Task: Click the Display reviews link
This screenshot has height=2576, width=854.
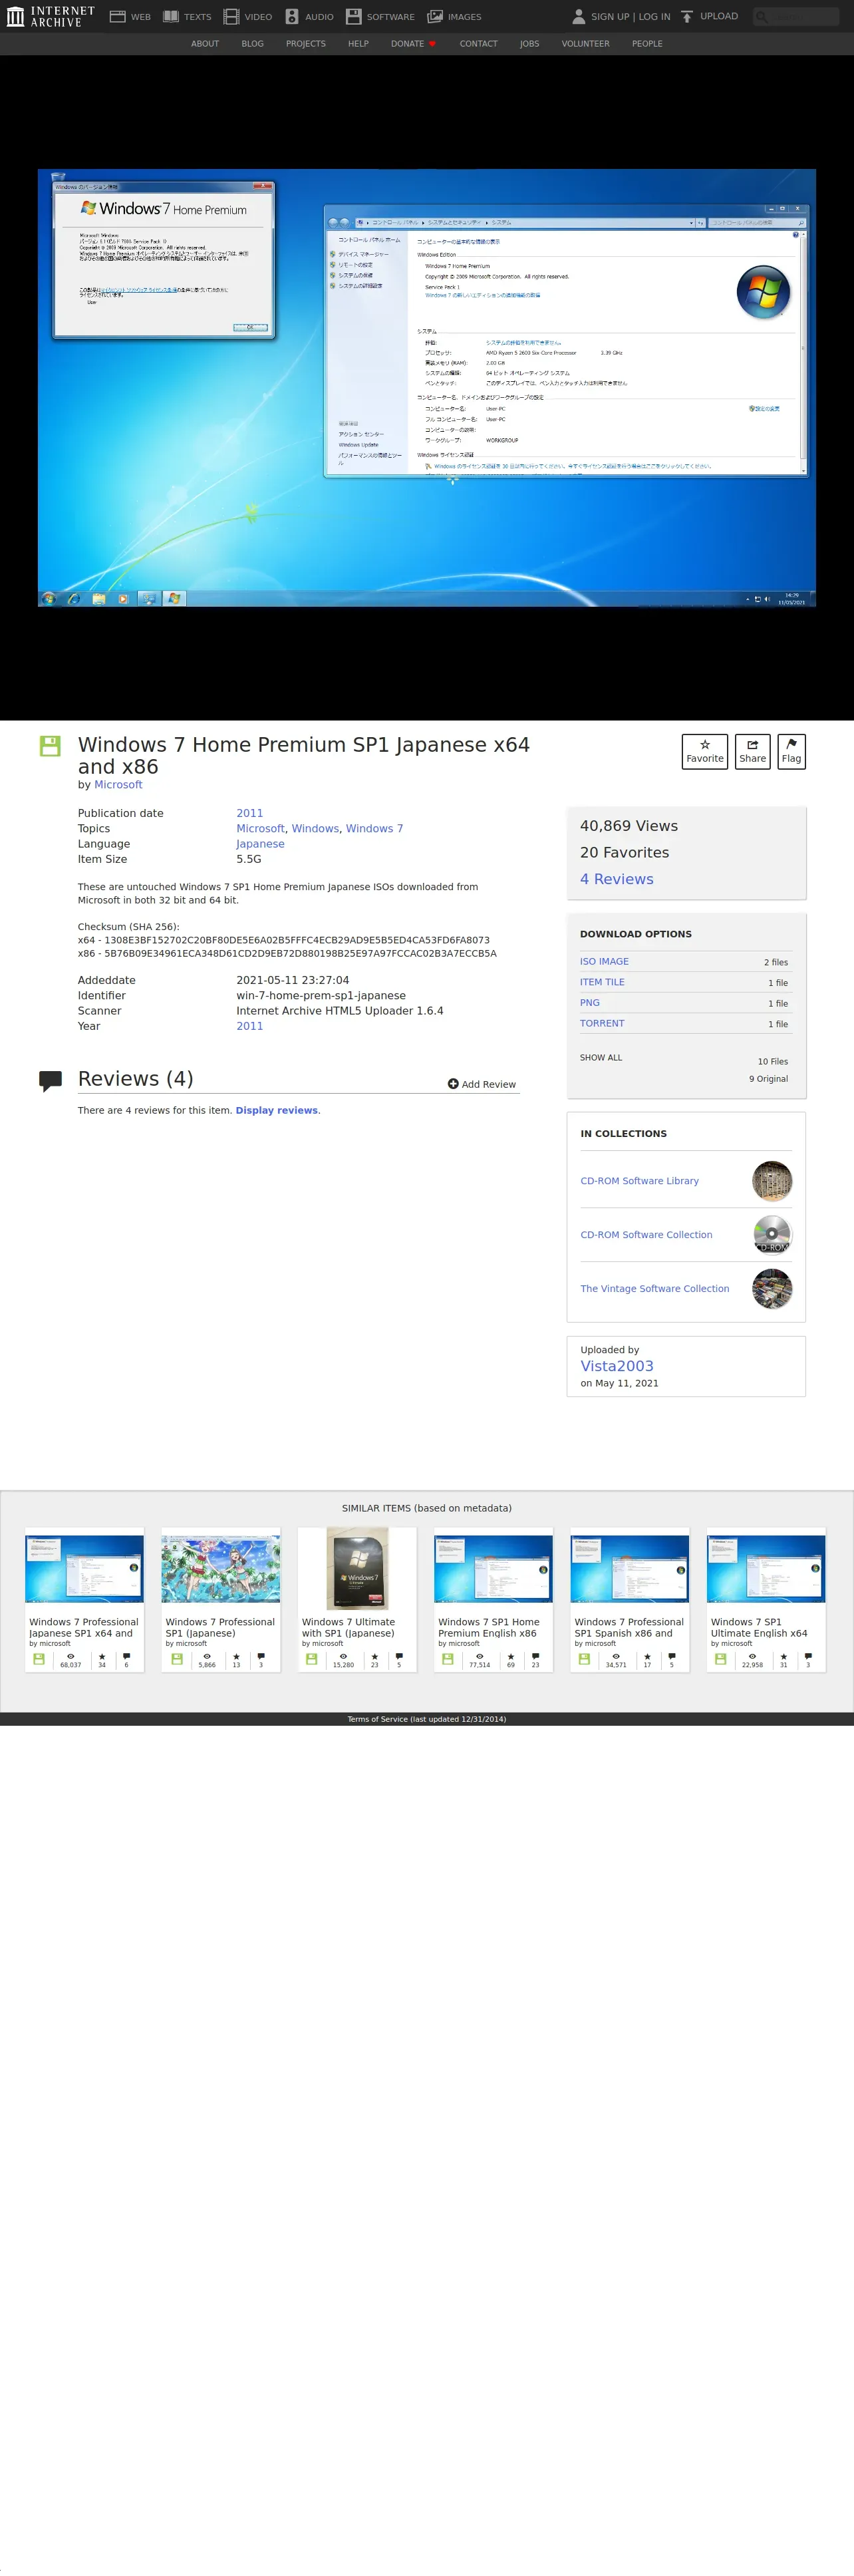Action: [277, 1110]
